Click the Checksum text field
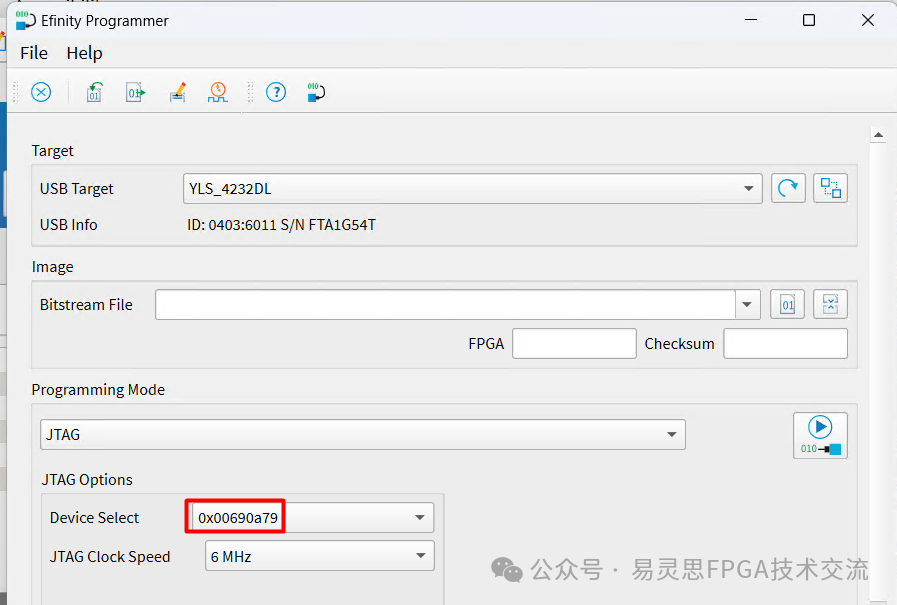Viewport: 897px width, 605px height. click(x=785, y=344)
